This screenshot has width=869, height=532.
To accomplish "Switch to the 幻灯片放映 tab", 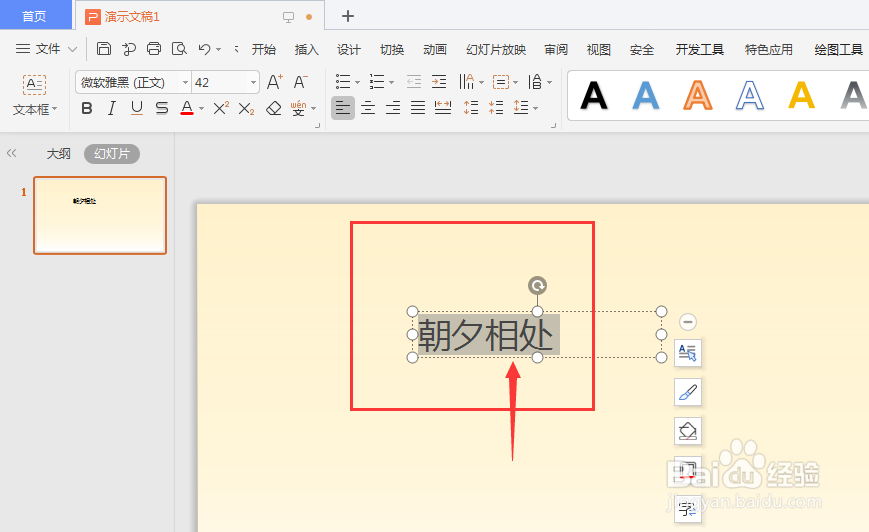I will [x=496, y=50].
